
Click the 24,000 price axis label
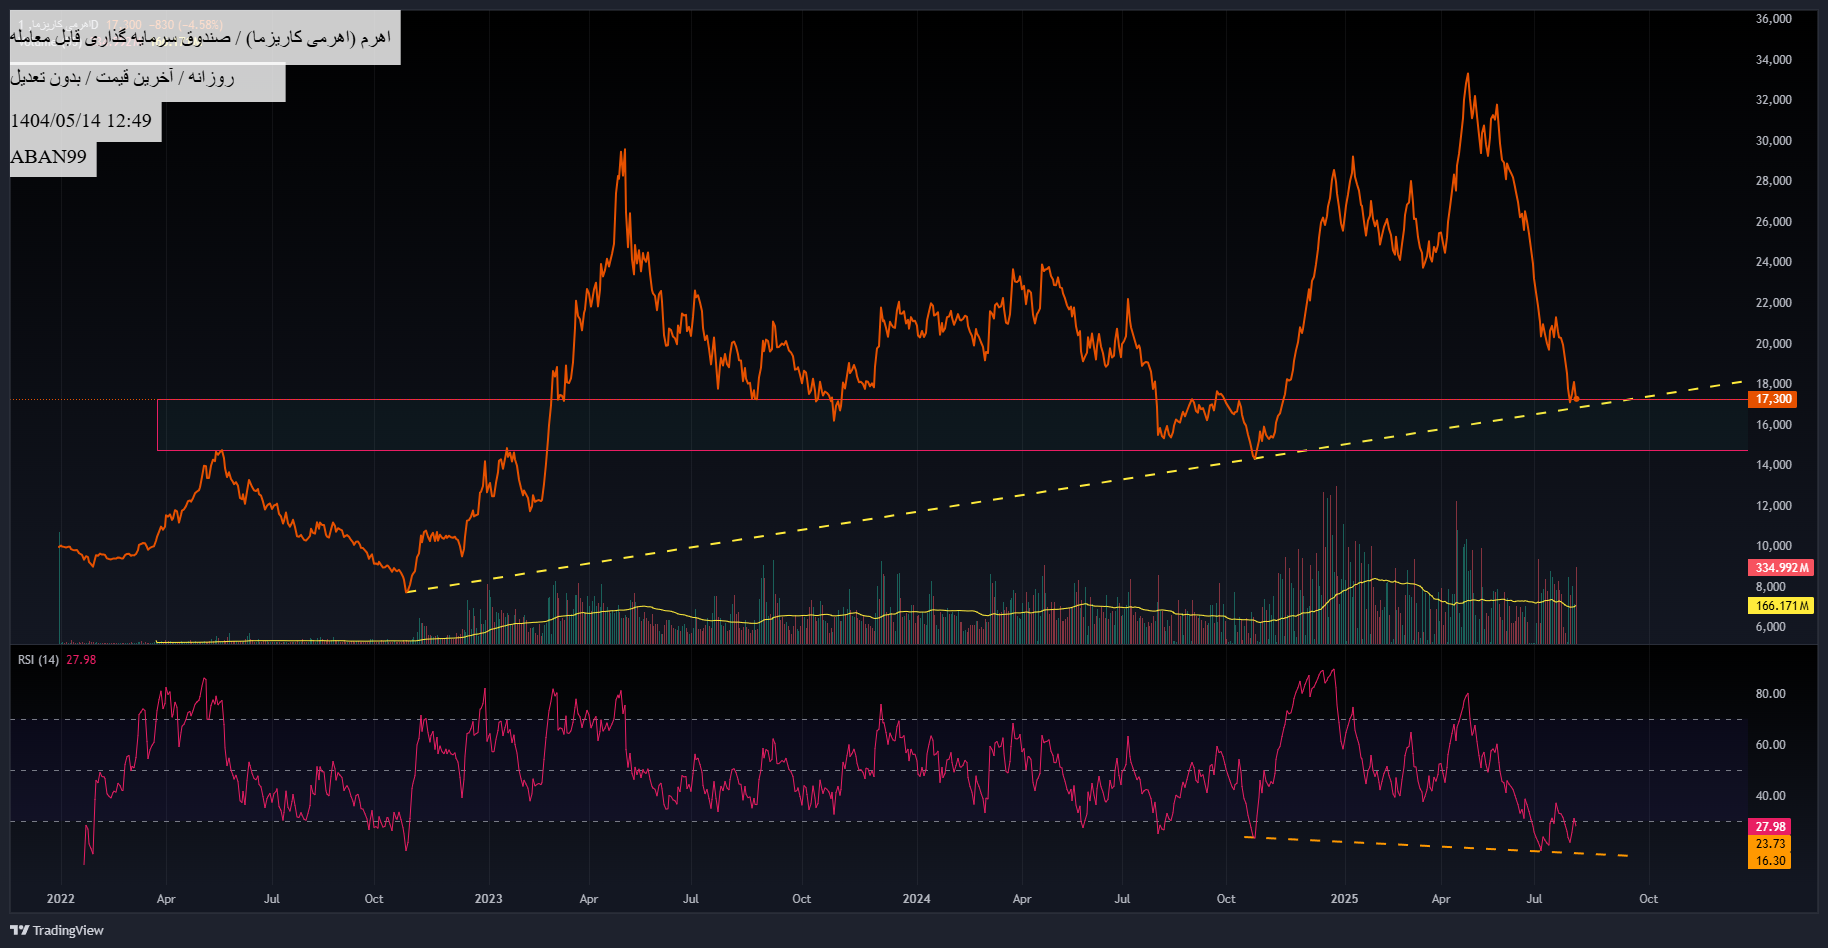tap(1774, 262)
